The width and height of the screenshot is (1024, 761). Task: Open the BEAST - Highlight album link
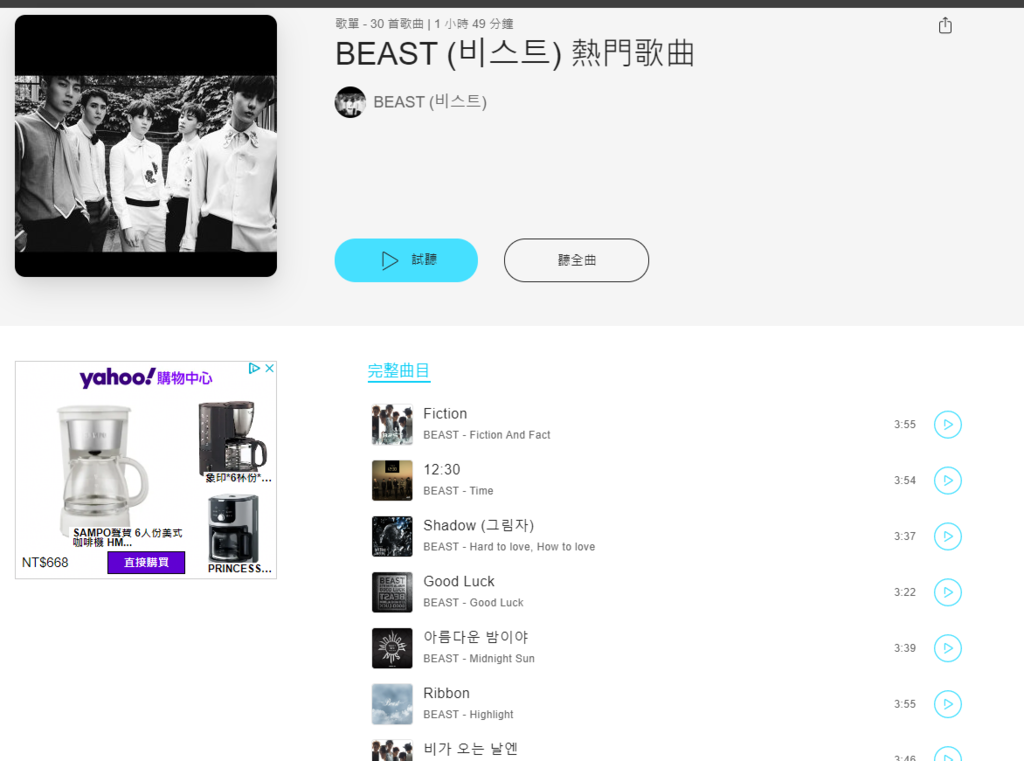coord(468,715)
